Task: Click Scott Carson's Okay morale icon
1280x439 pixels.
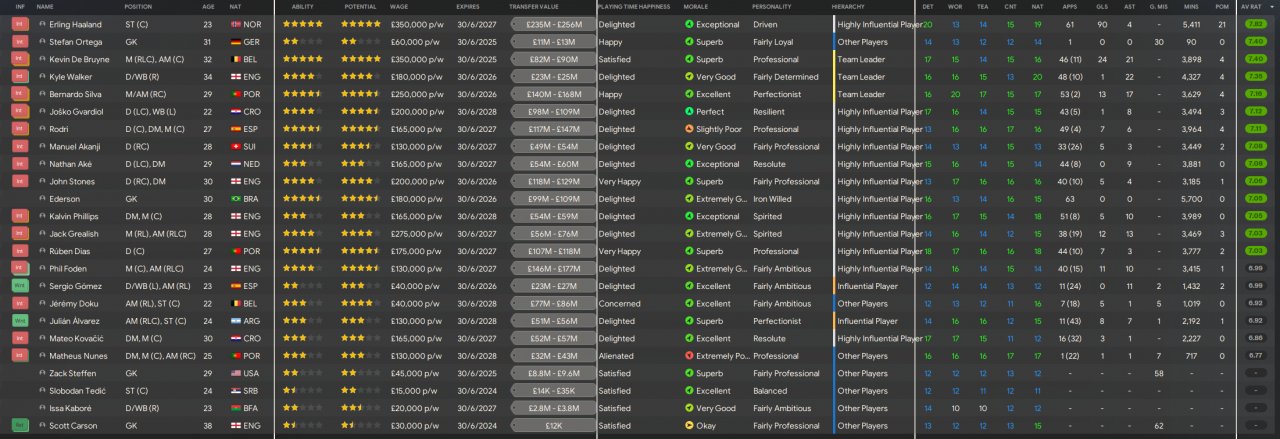Action: pos(688,426)
